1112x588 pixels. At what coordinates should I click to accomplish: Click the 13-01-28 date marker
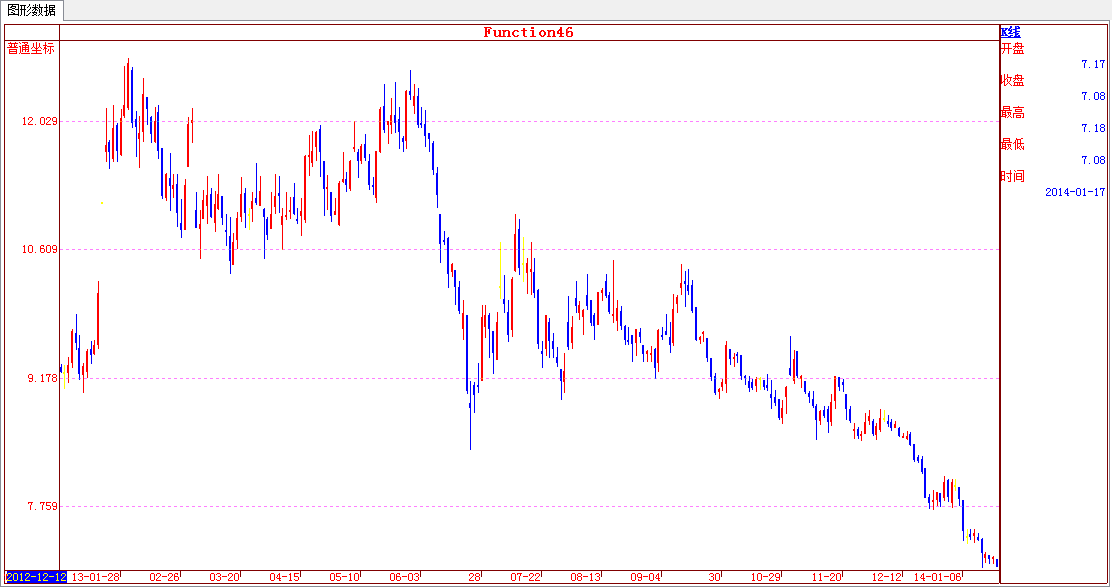click(x=96, y=577)
